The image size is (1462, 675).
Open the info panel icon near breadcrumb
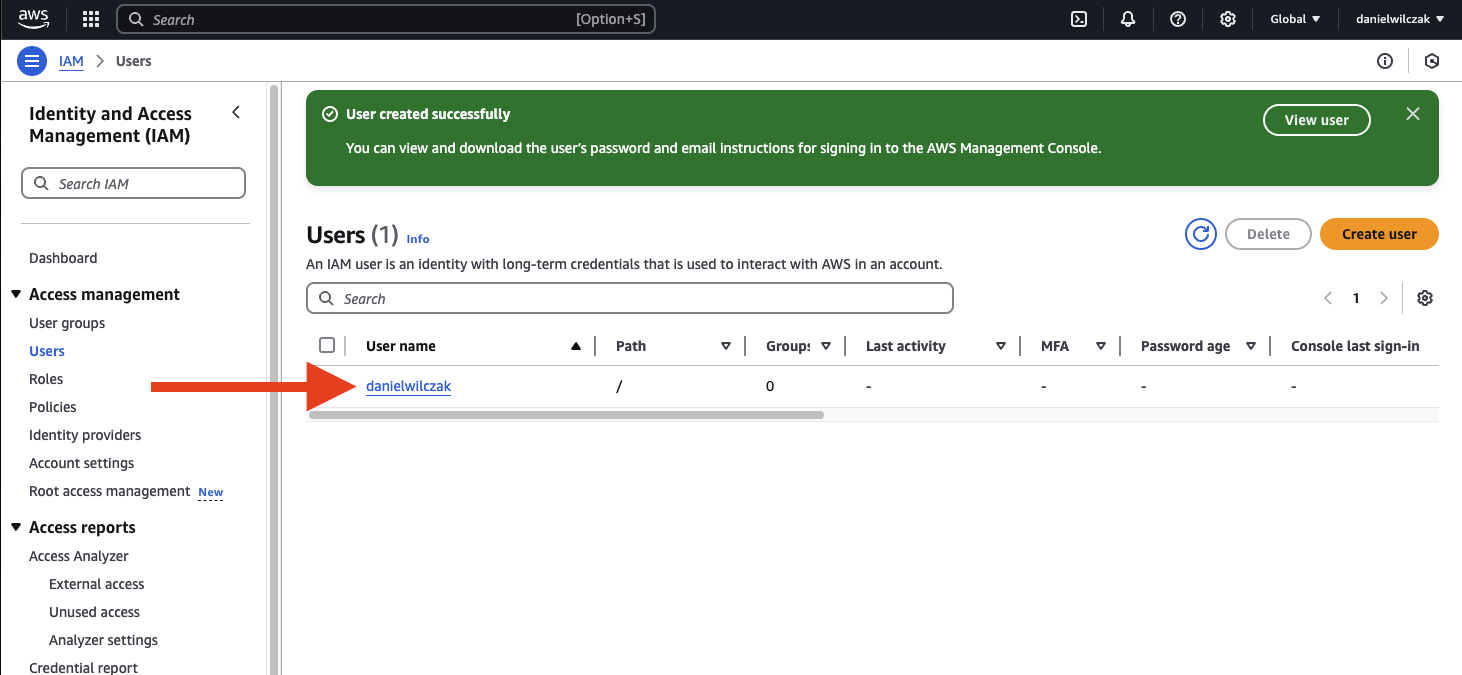point(1385,61)
